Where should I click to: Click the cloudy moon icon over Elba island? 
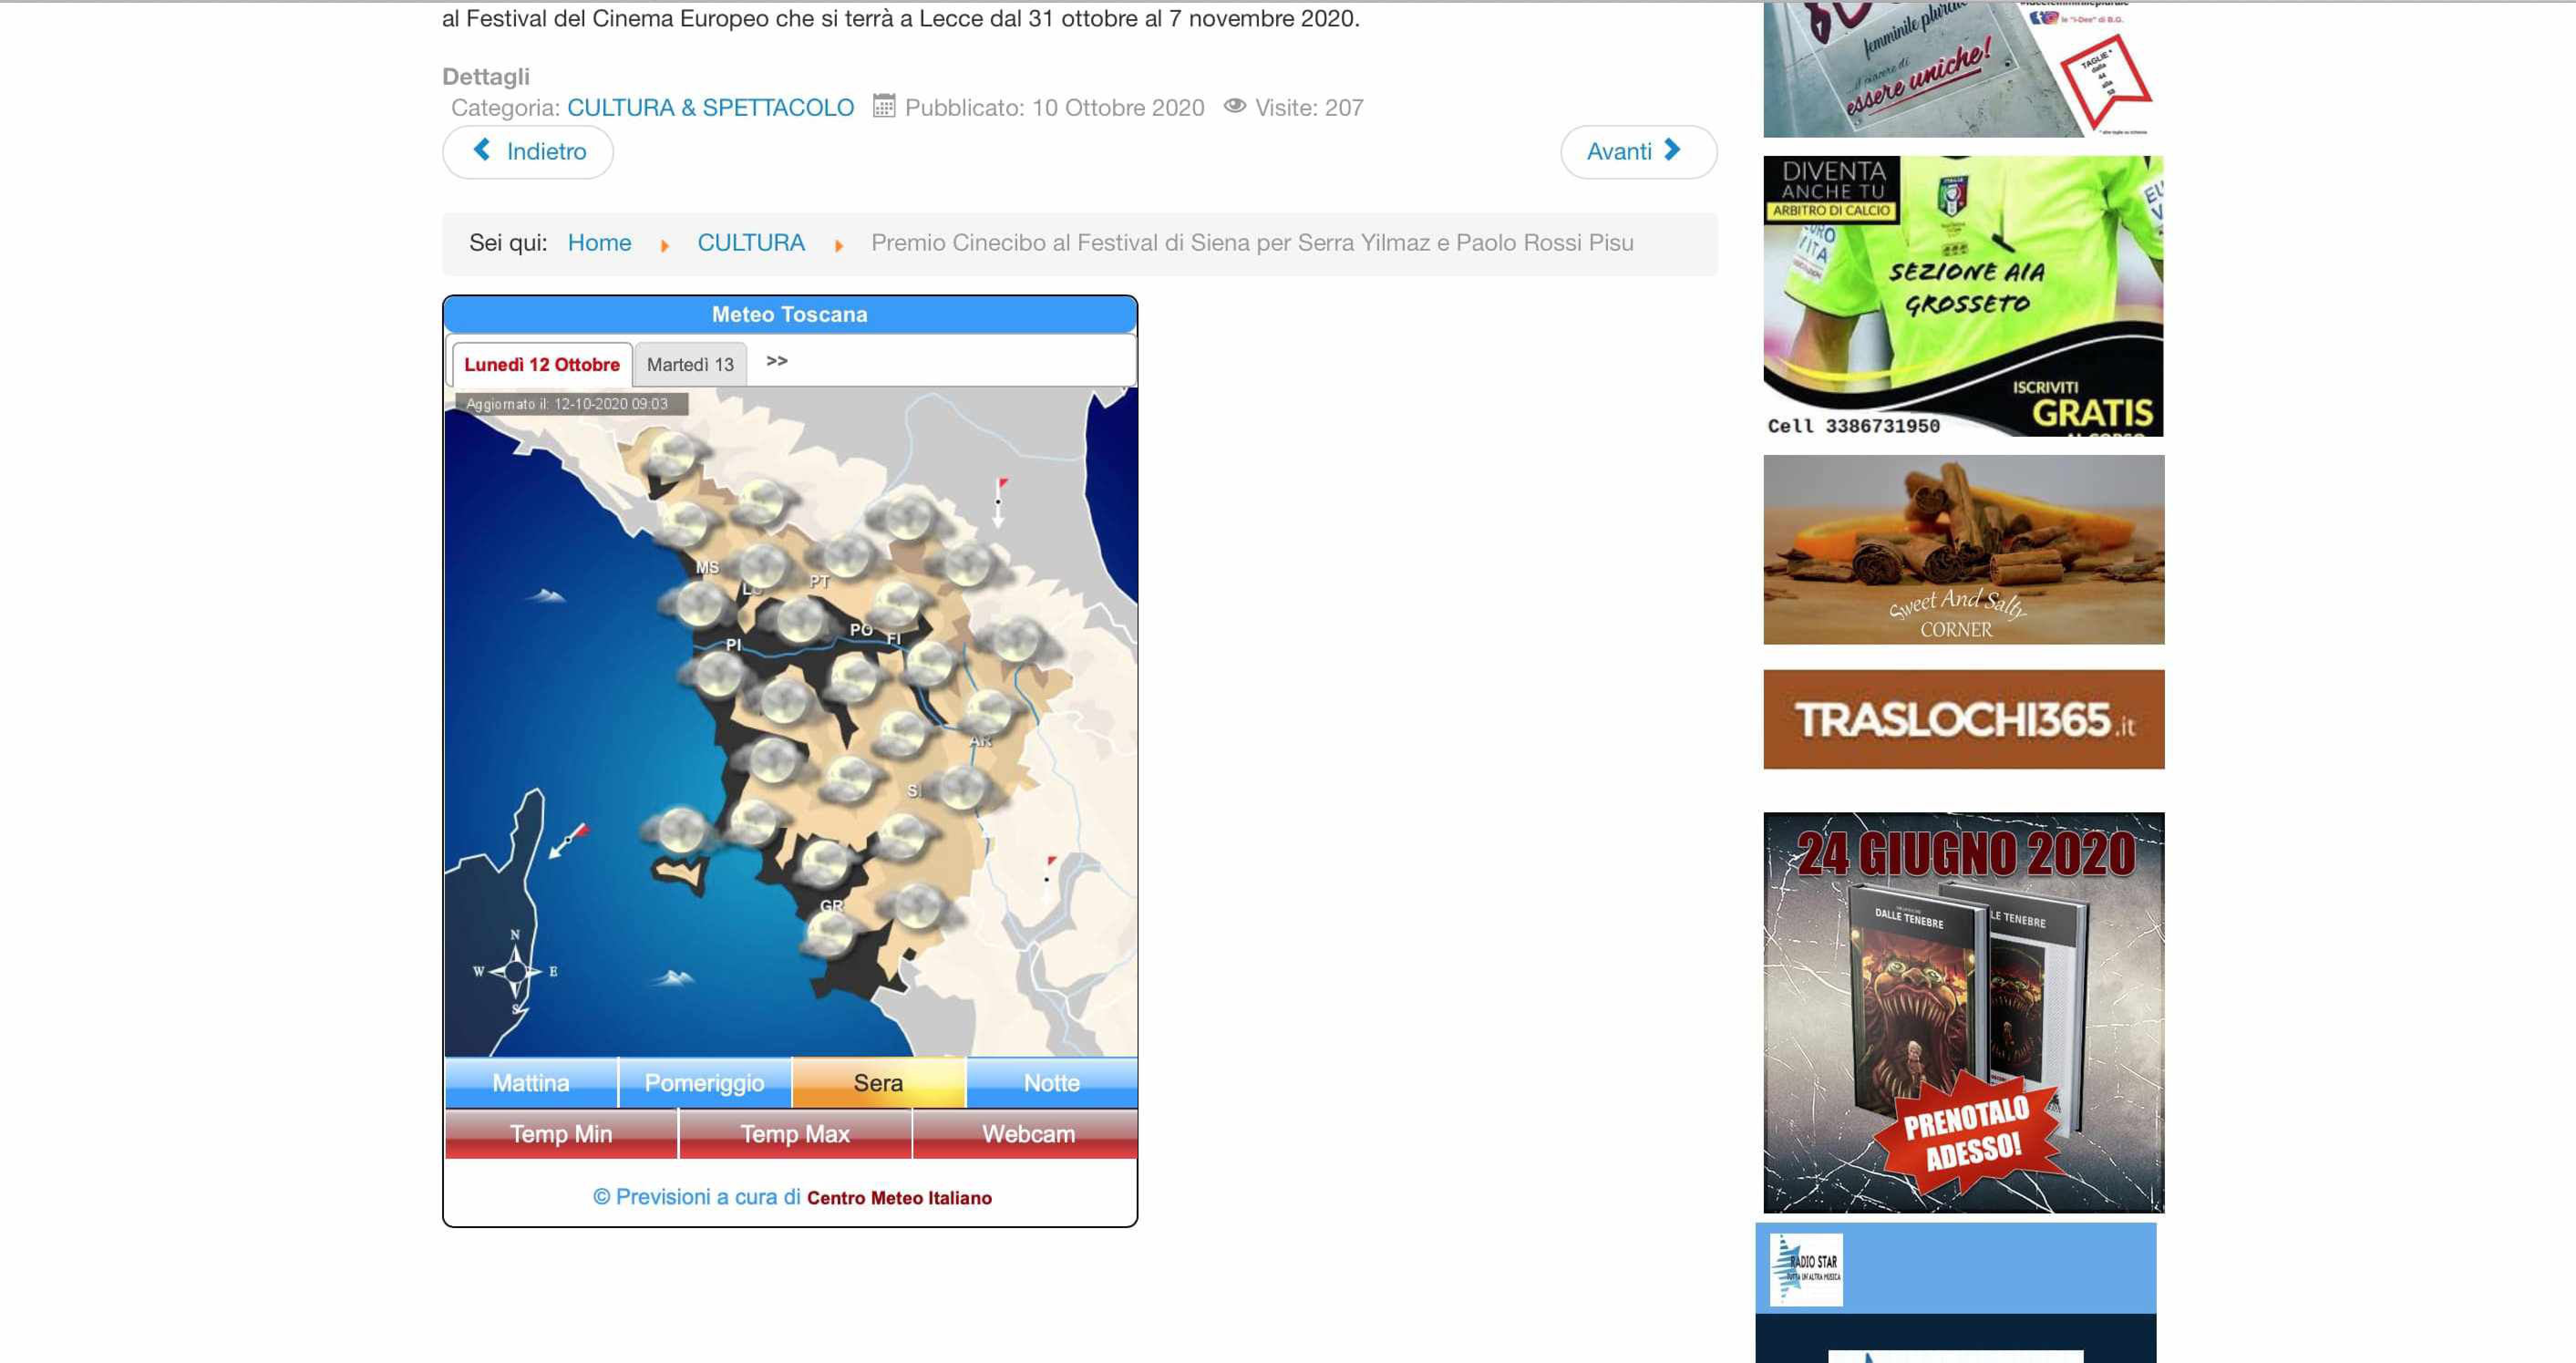[681, 830]
